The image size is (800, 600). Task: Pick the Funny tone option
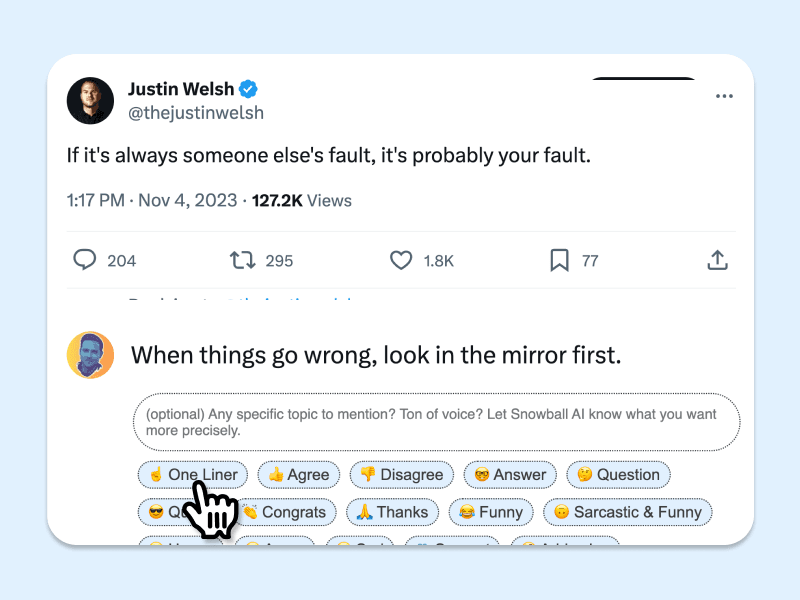pyautogui.click(x=491, y=512)
